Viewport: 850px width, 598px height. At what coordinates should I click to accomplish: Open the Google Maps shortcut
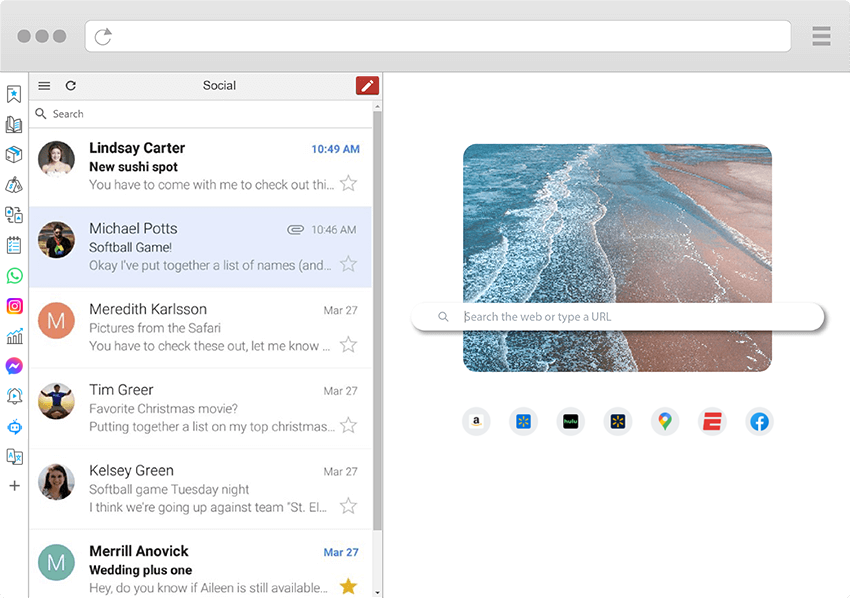[665, 421]
